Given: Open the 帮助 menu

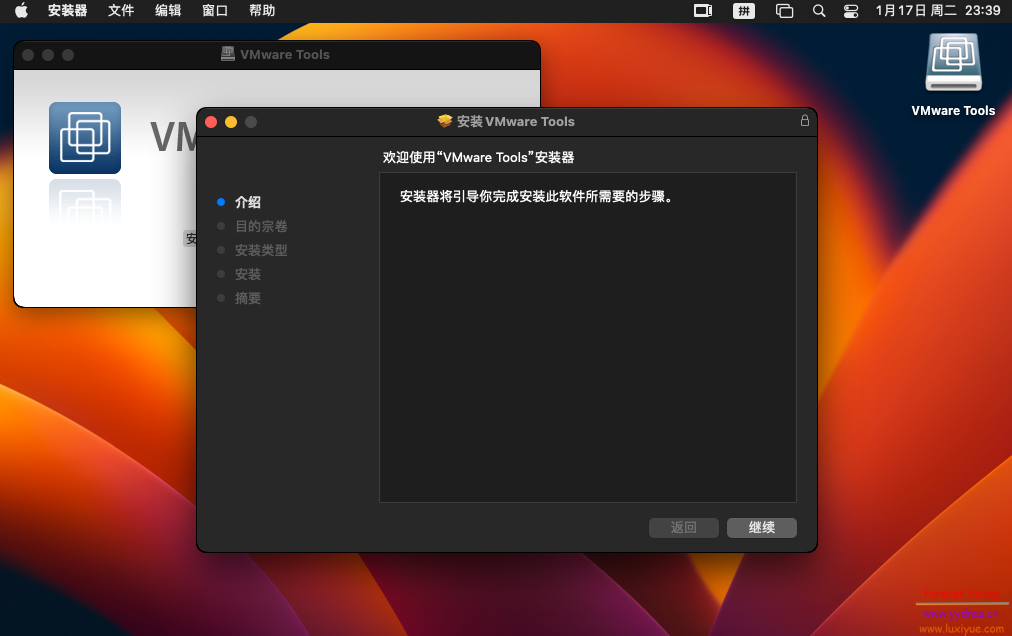Looking at the screenshot, I should click(x=262, y=10).
